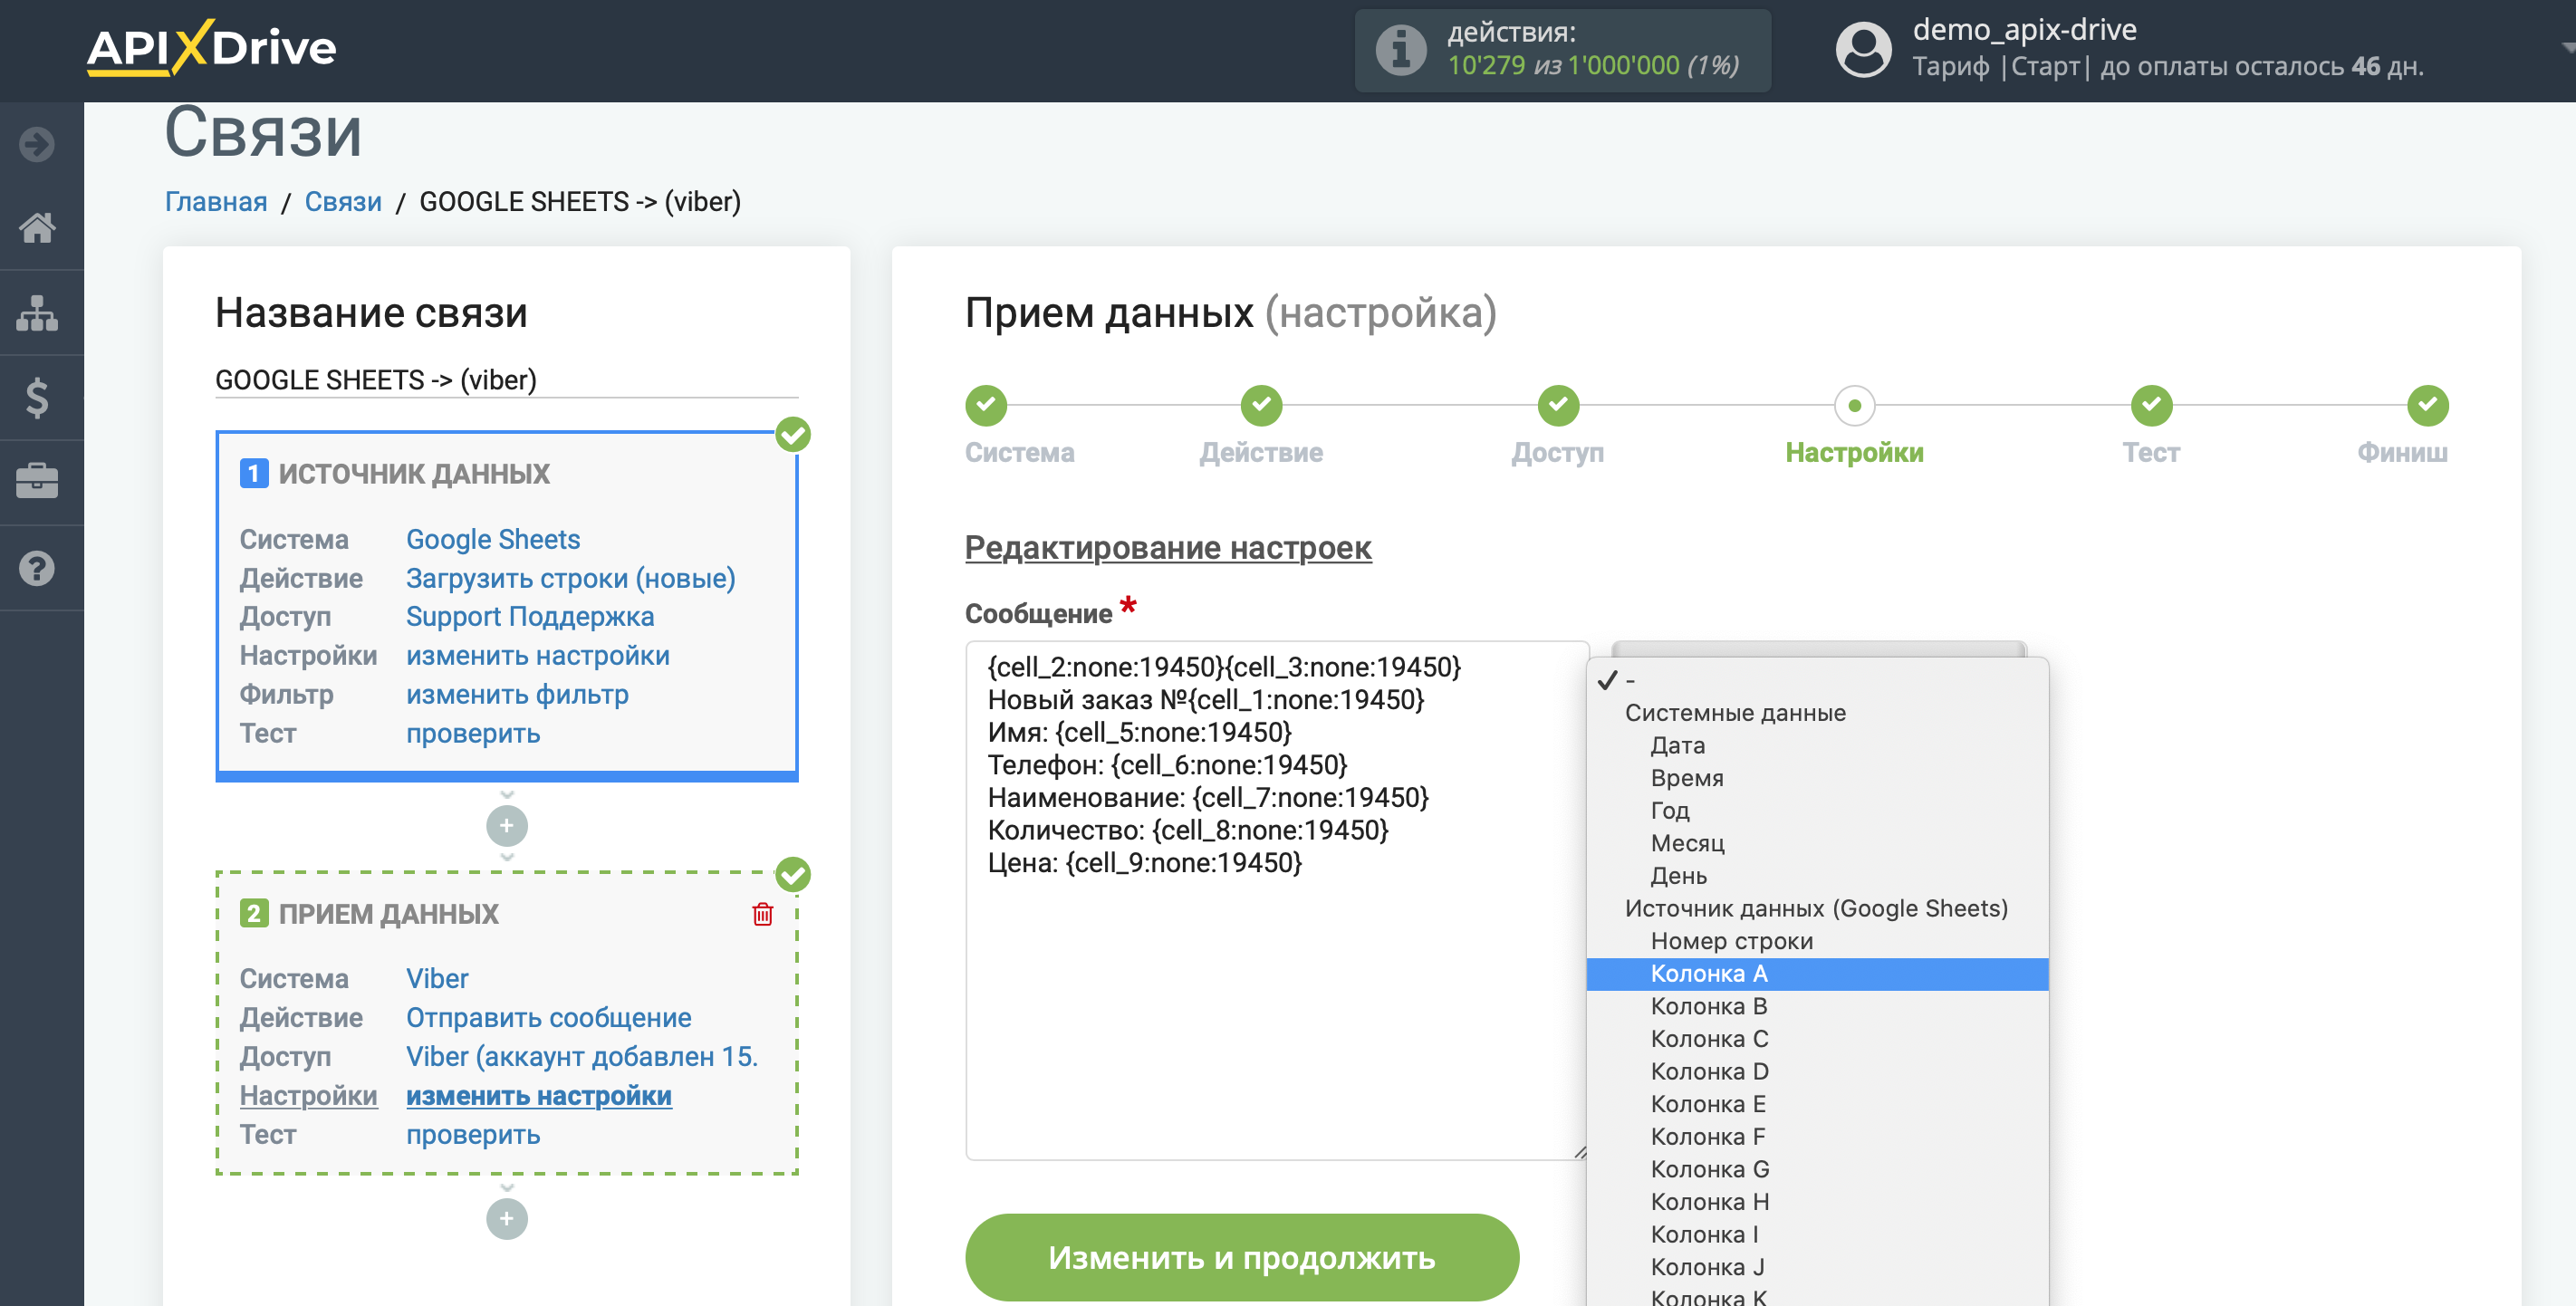The image size is (2576, 1306).
Task: Open Viber account access link
Action: 582,1056
